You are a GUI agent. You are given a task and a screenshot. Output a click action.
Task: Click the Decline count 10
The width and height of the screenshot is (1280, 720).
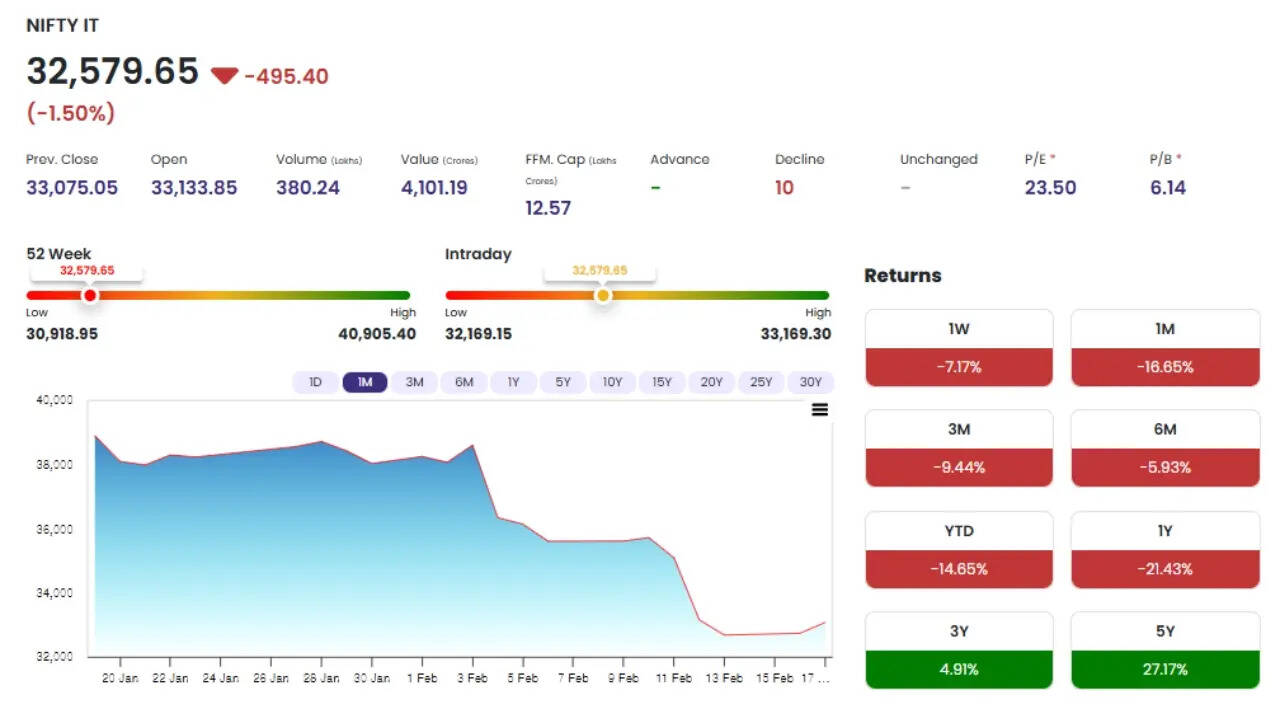784,188
